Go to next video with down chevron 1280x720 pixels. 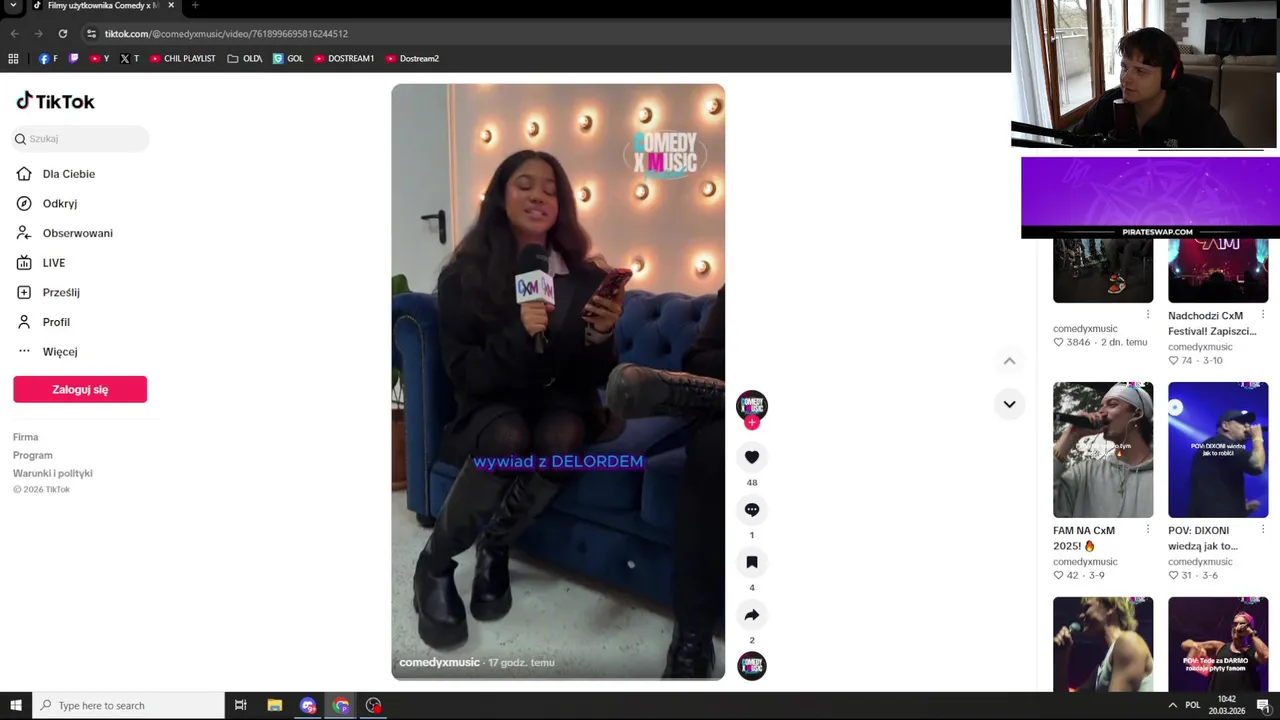point(1009,404)
